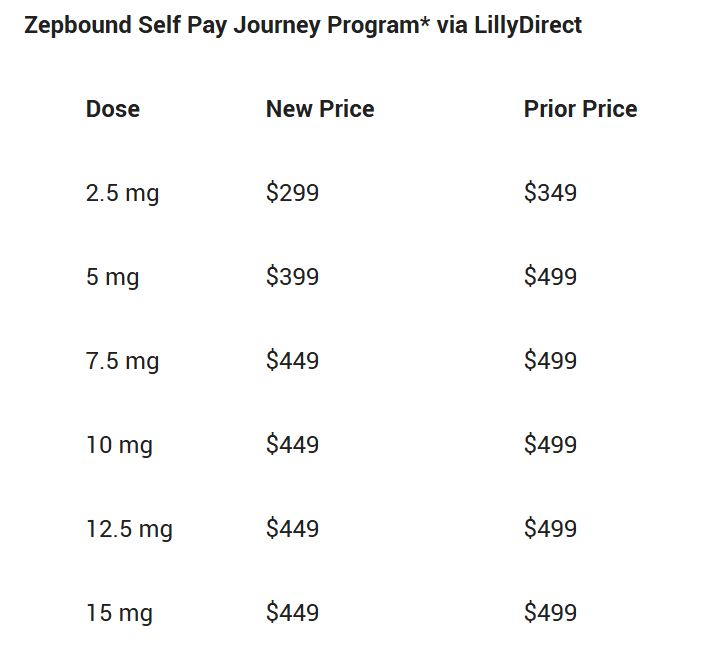The width and height of the screenshot is (723, 651).
Task: Click the new price for 7.5 mg
Action: [292, 361]
